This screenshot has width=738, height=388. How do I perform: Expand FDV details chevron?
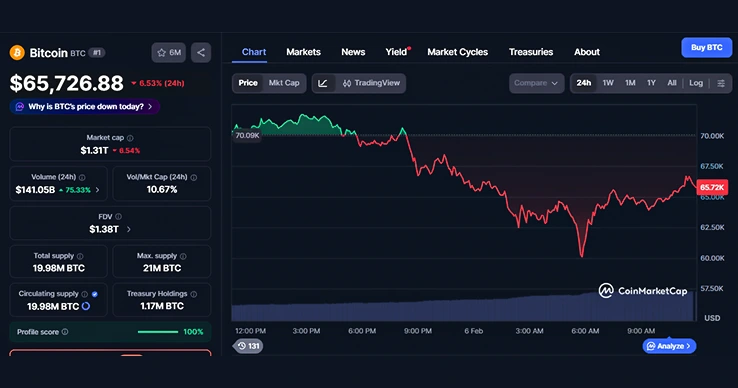(x=128, y=229)
